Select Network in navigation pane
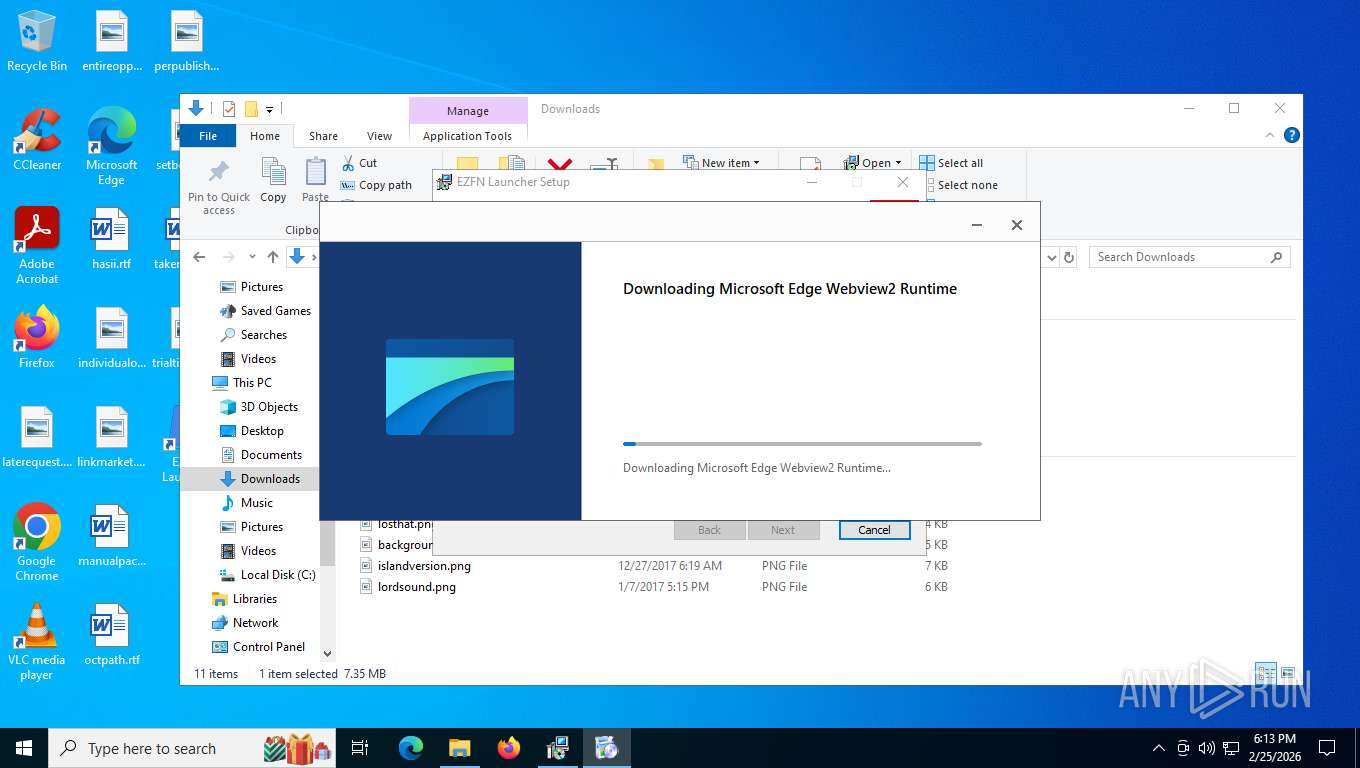 pyautogui.click(x=245, y=623)
